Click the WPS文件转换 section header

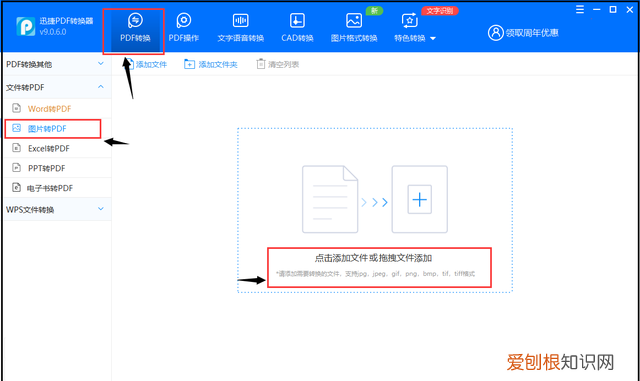point(57,209)
